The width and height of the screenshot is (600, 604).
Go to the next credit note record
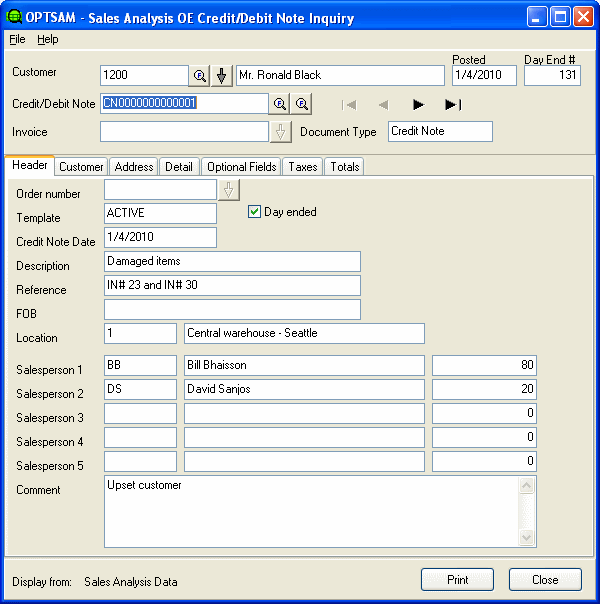click(418, 105)
